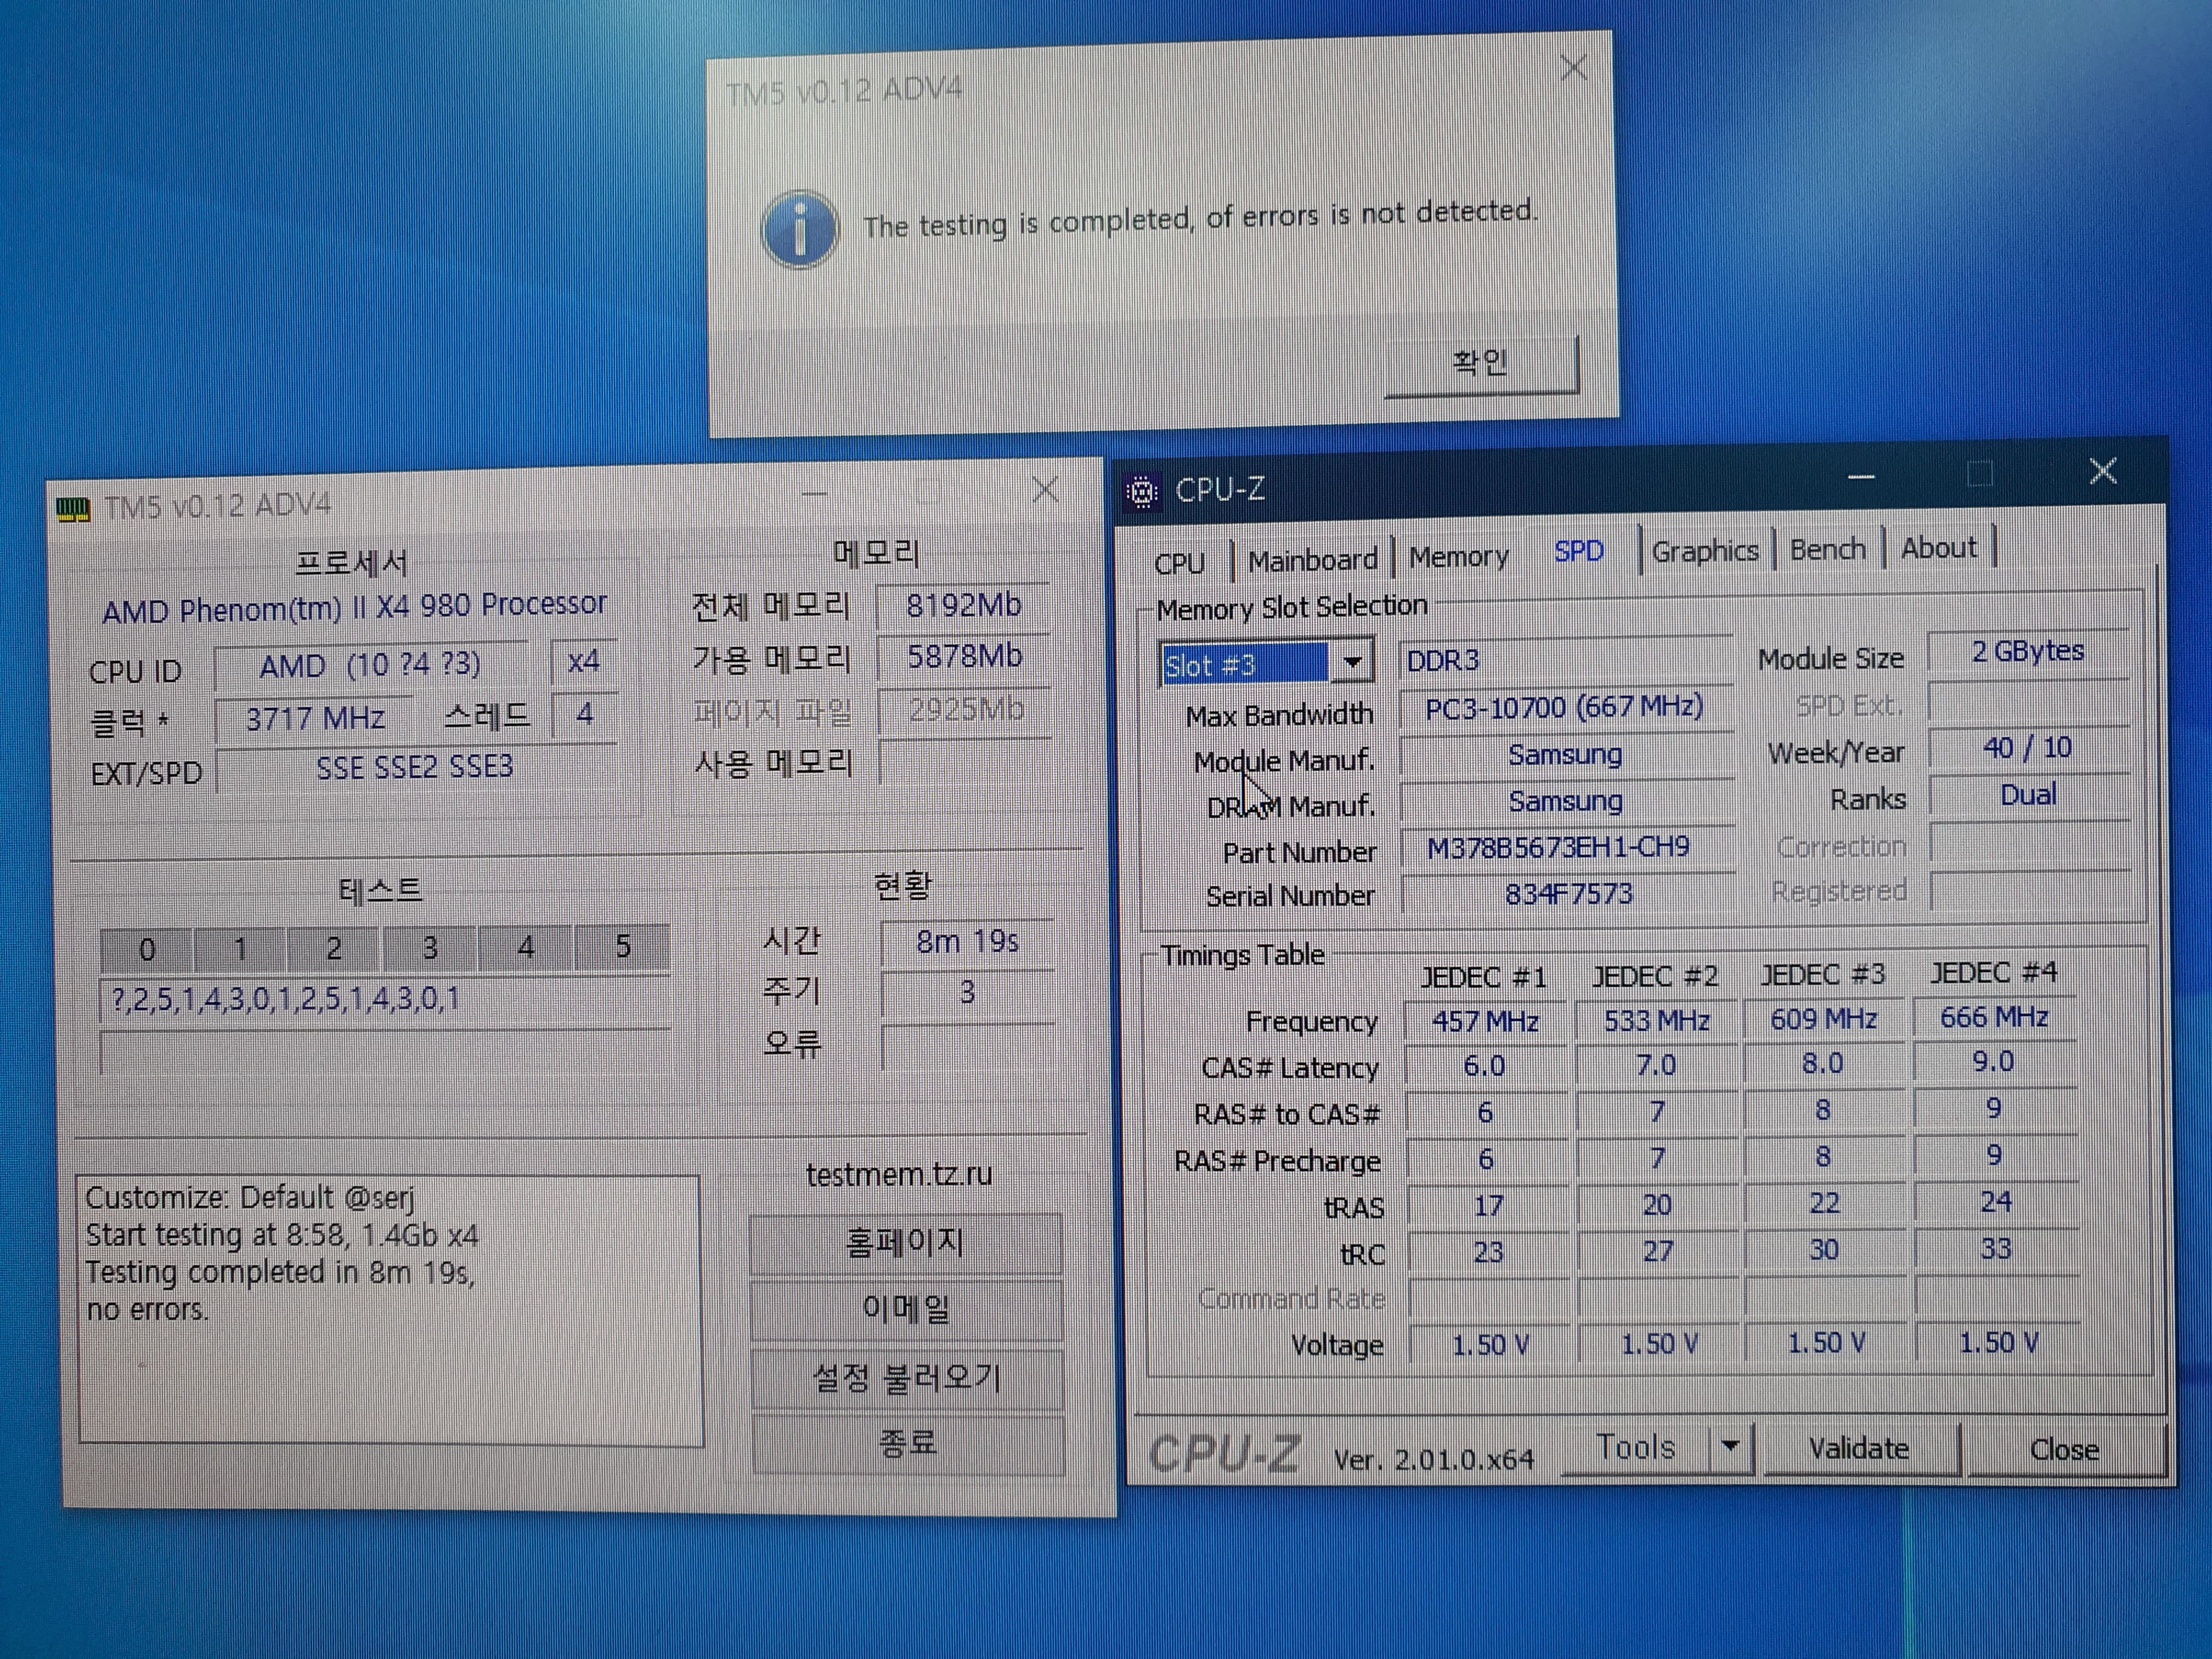
Task: Click the Tools button in CPU-Z
Action: [1636, 1447]
